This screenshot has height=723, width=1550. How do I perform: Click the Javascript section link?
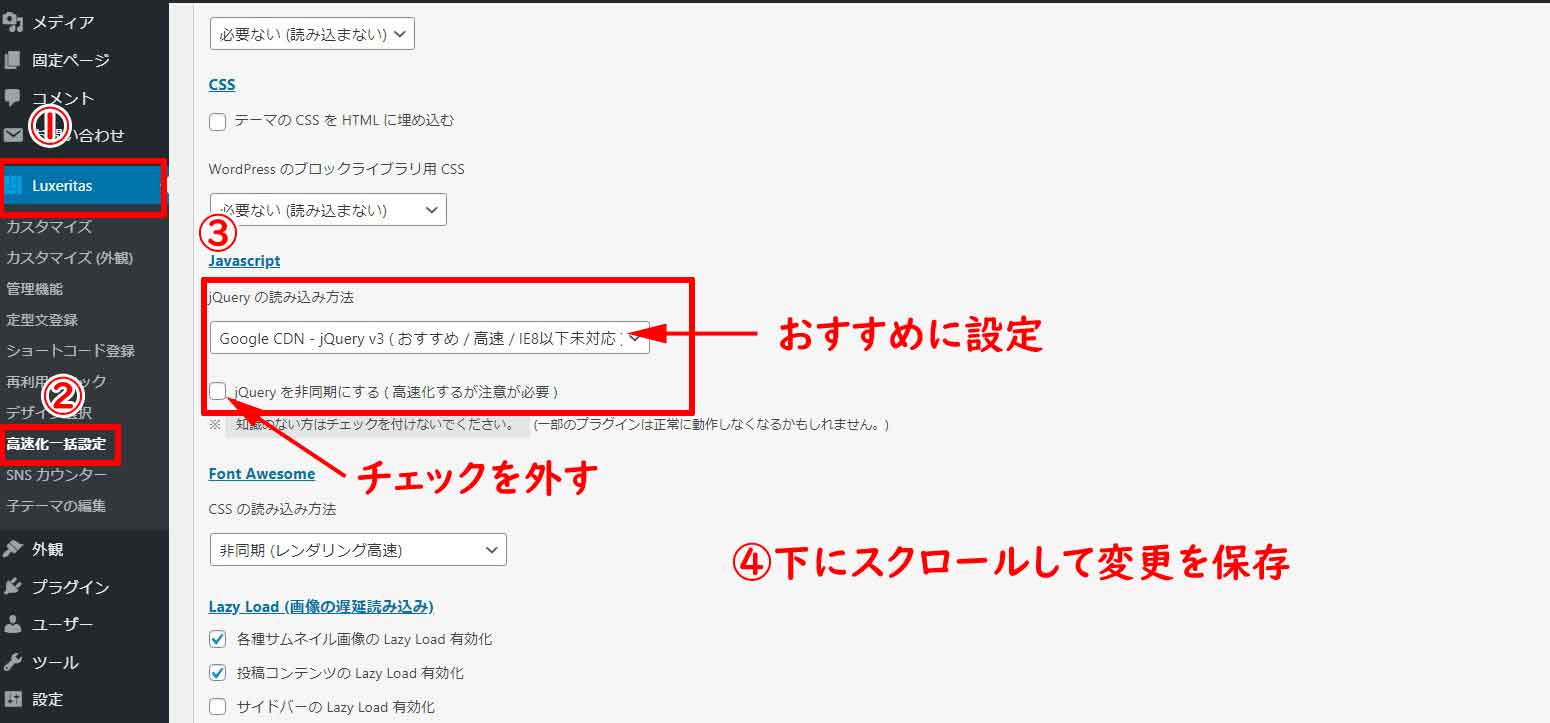click(x=244, y=261)
